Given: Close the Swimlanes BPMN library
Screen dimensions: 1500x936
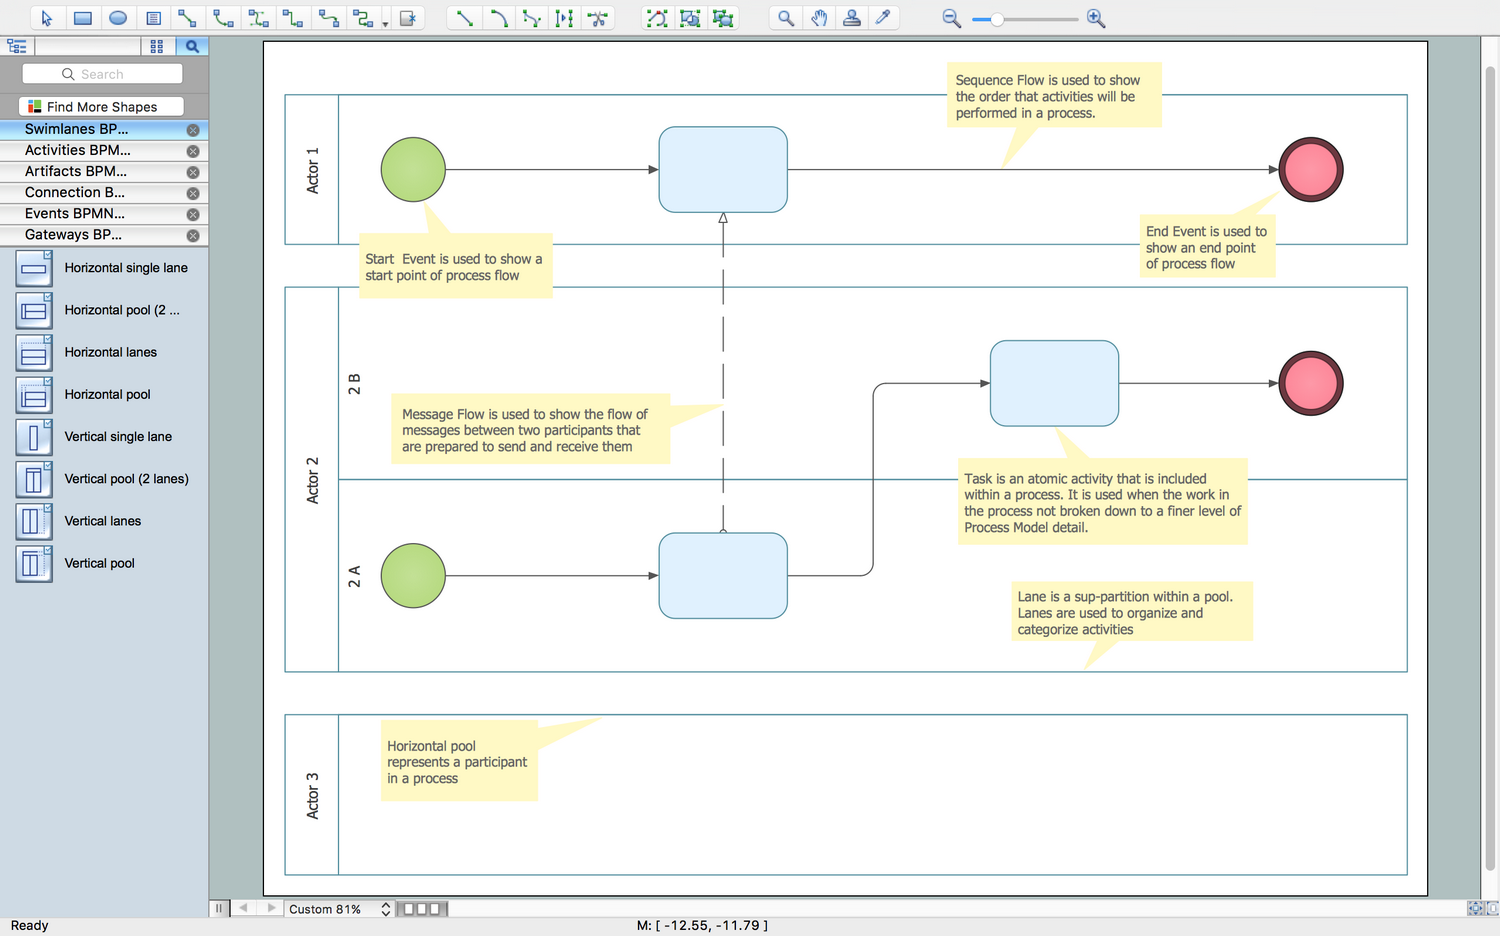Looking at the screenshot, I should (x=193, y=130).
